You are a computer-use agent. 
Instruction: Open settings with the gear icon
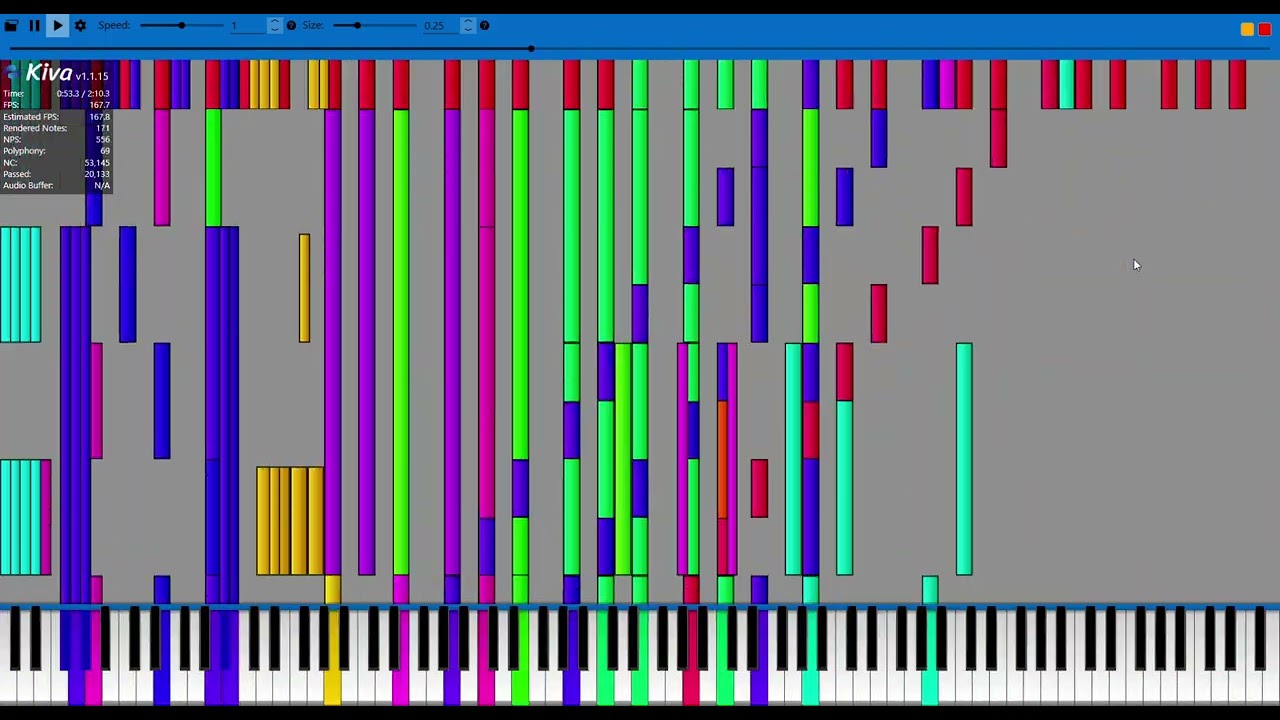[80, 26]
